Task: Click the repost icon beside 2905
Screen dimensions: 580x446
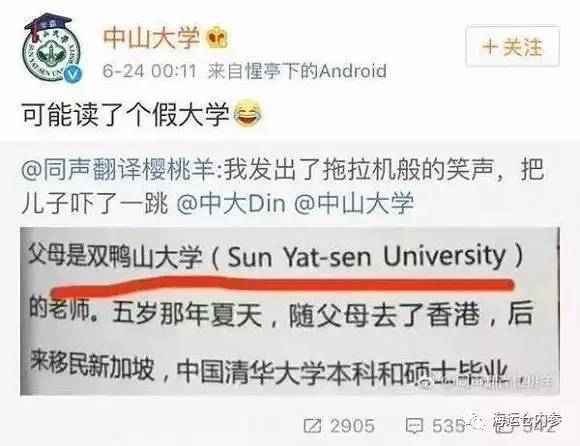Action: click(x=313, y=426)
